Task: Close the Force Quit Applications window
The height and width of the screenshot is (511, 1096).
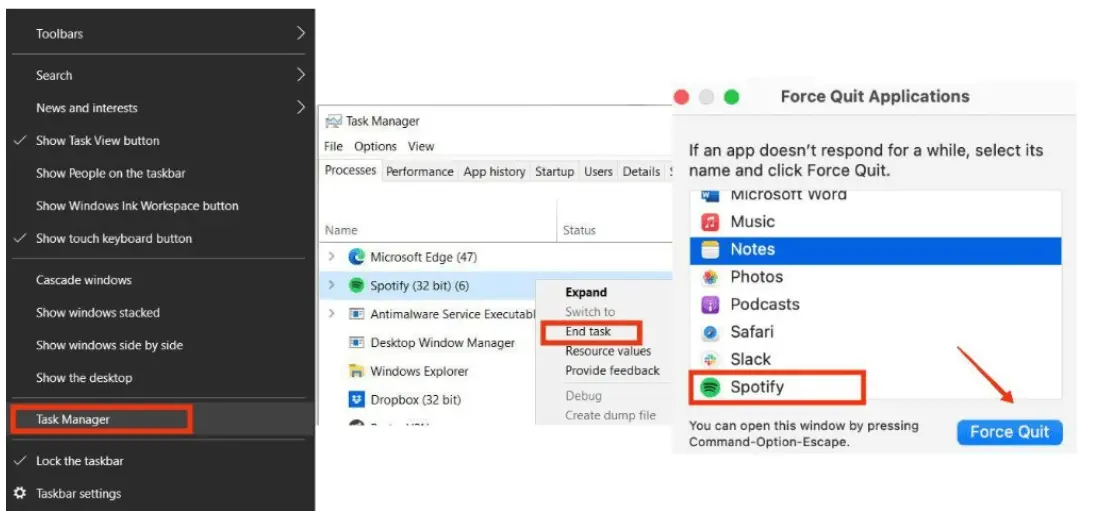Action: click(681, 97)
